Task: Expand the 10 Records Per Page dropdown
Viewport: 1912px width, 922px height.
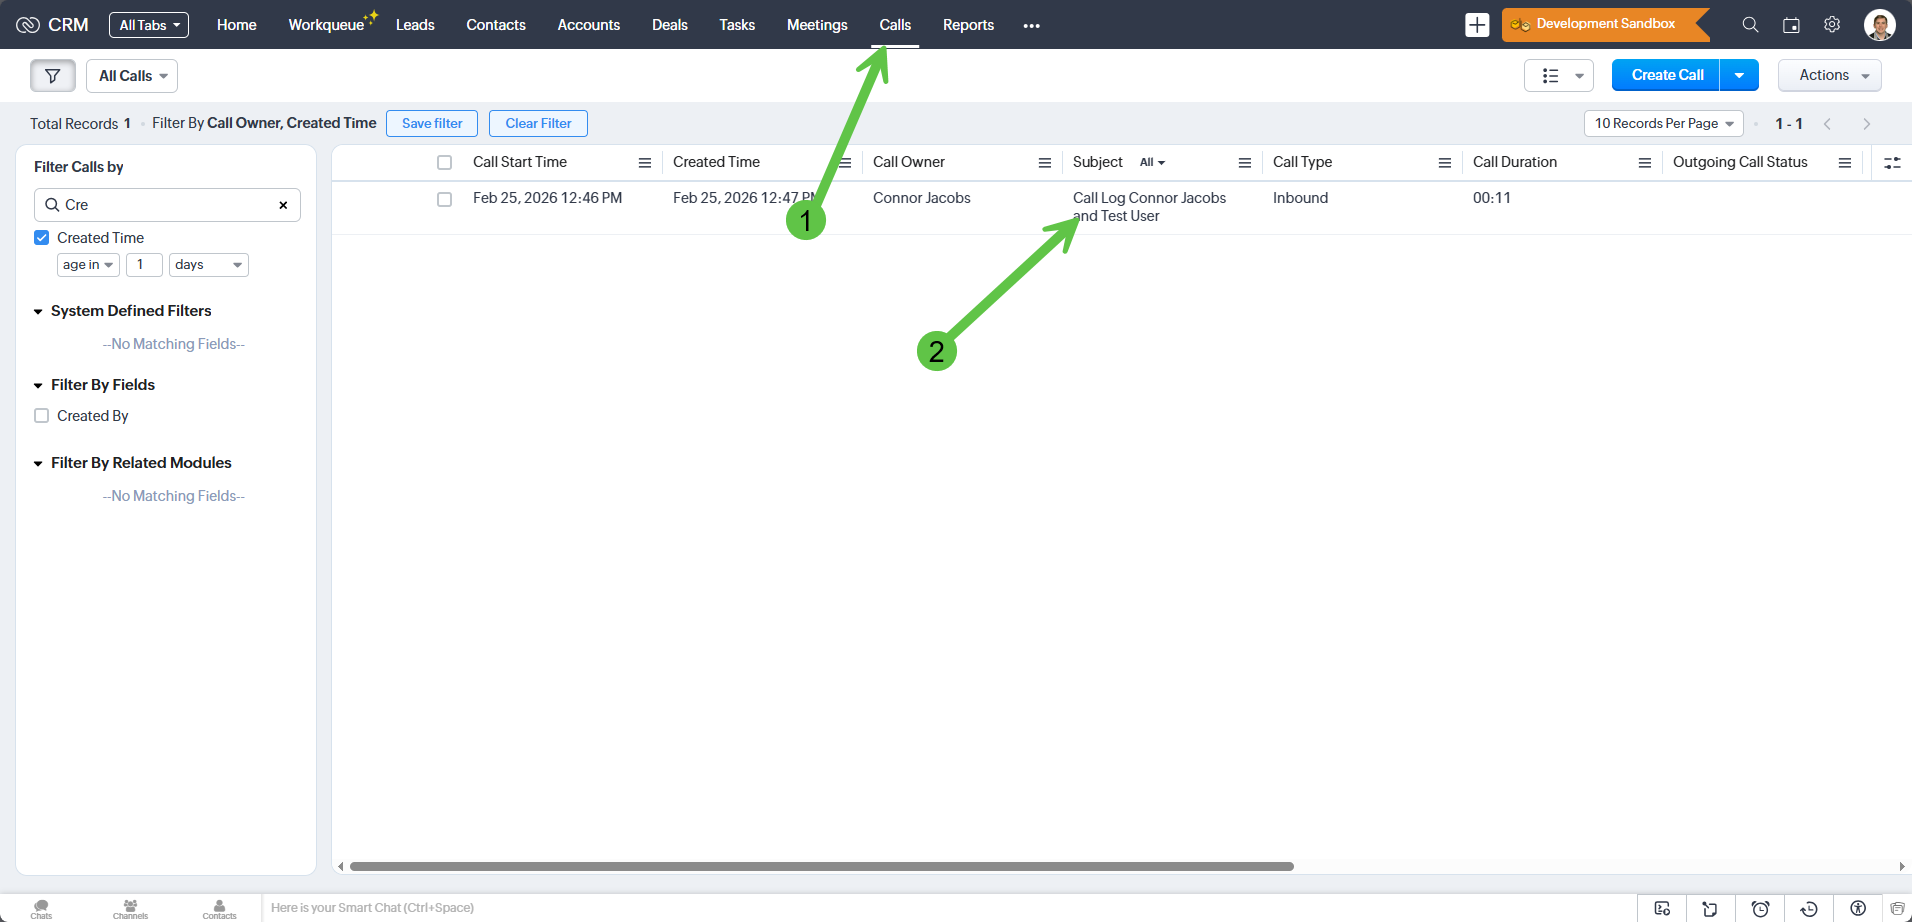Action: [1663, 123]
